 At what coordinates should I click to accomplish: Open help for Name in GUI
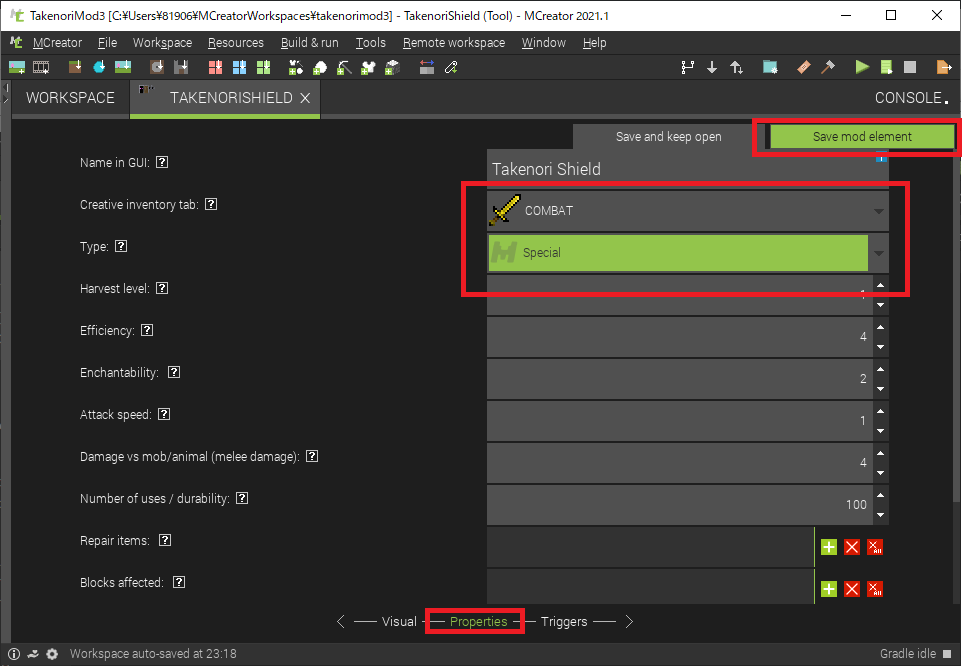pyautogui.click(x=162, y=162)
